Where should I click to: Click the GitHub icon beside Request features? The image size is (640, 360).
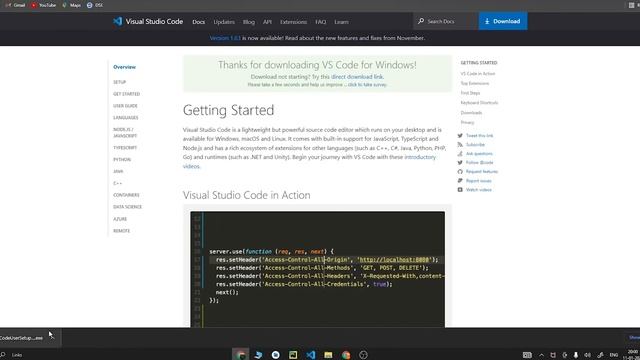point(460,171)
